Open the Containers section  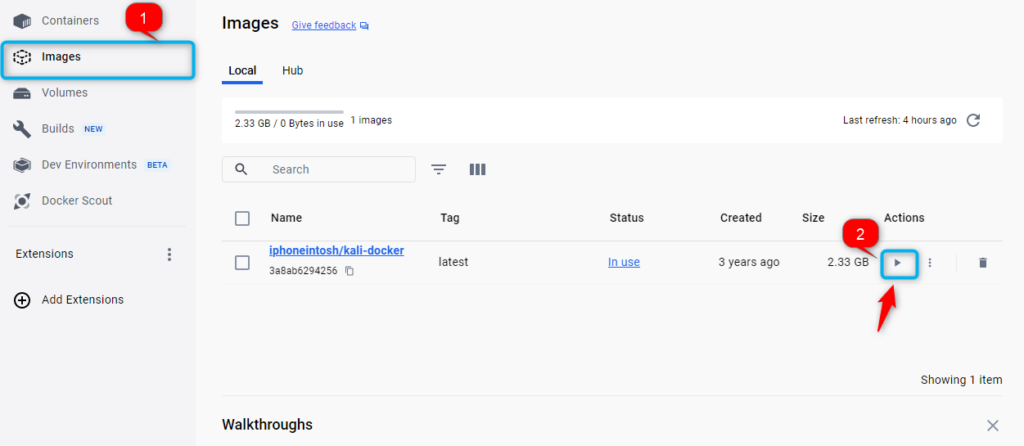70,20
